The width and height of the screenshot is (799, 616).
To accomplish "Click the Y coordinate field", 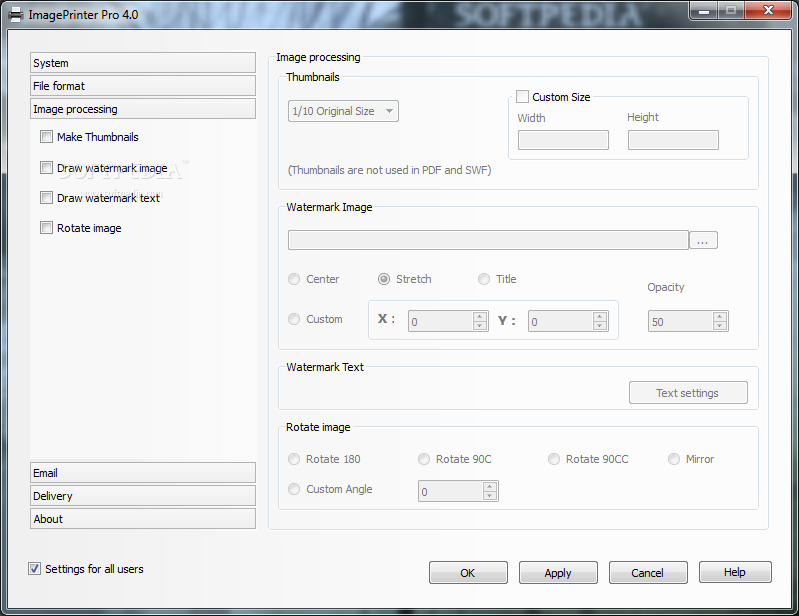I will 561,322.
